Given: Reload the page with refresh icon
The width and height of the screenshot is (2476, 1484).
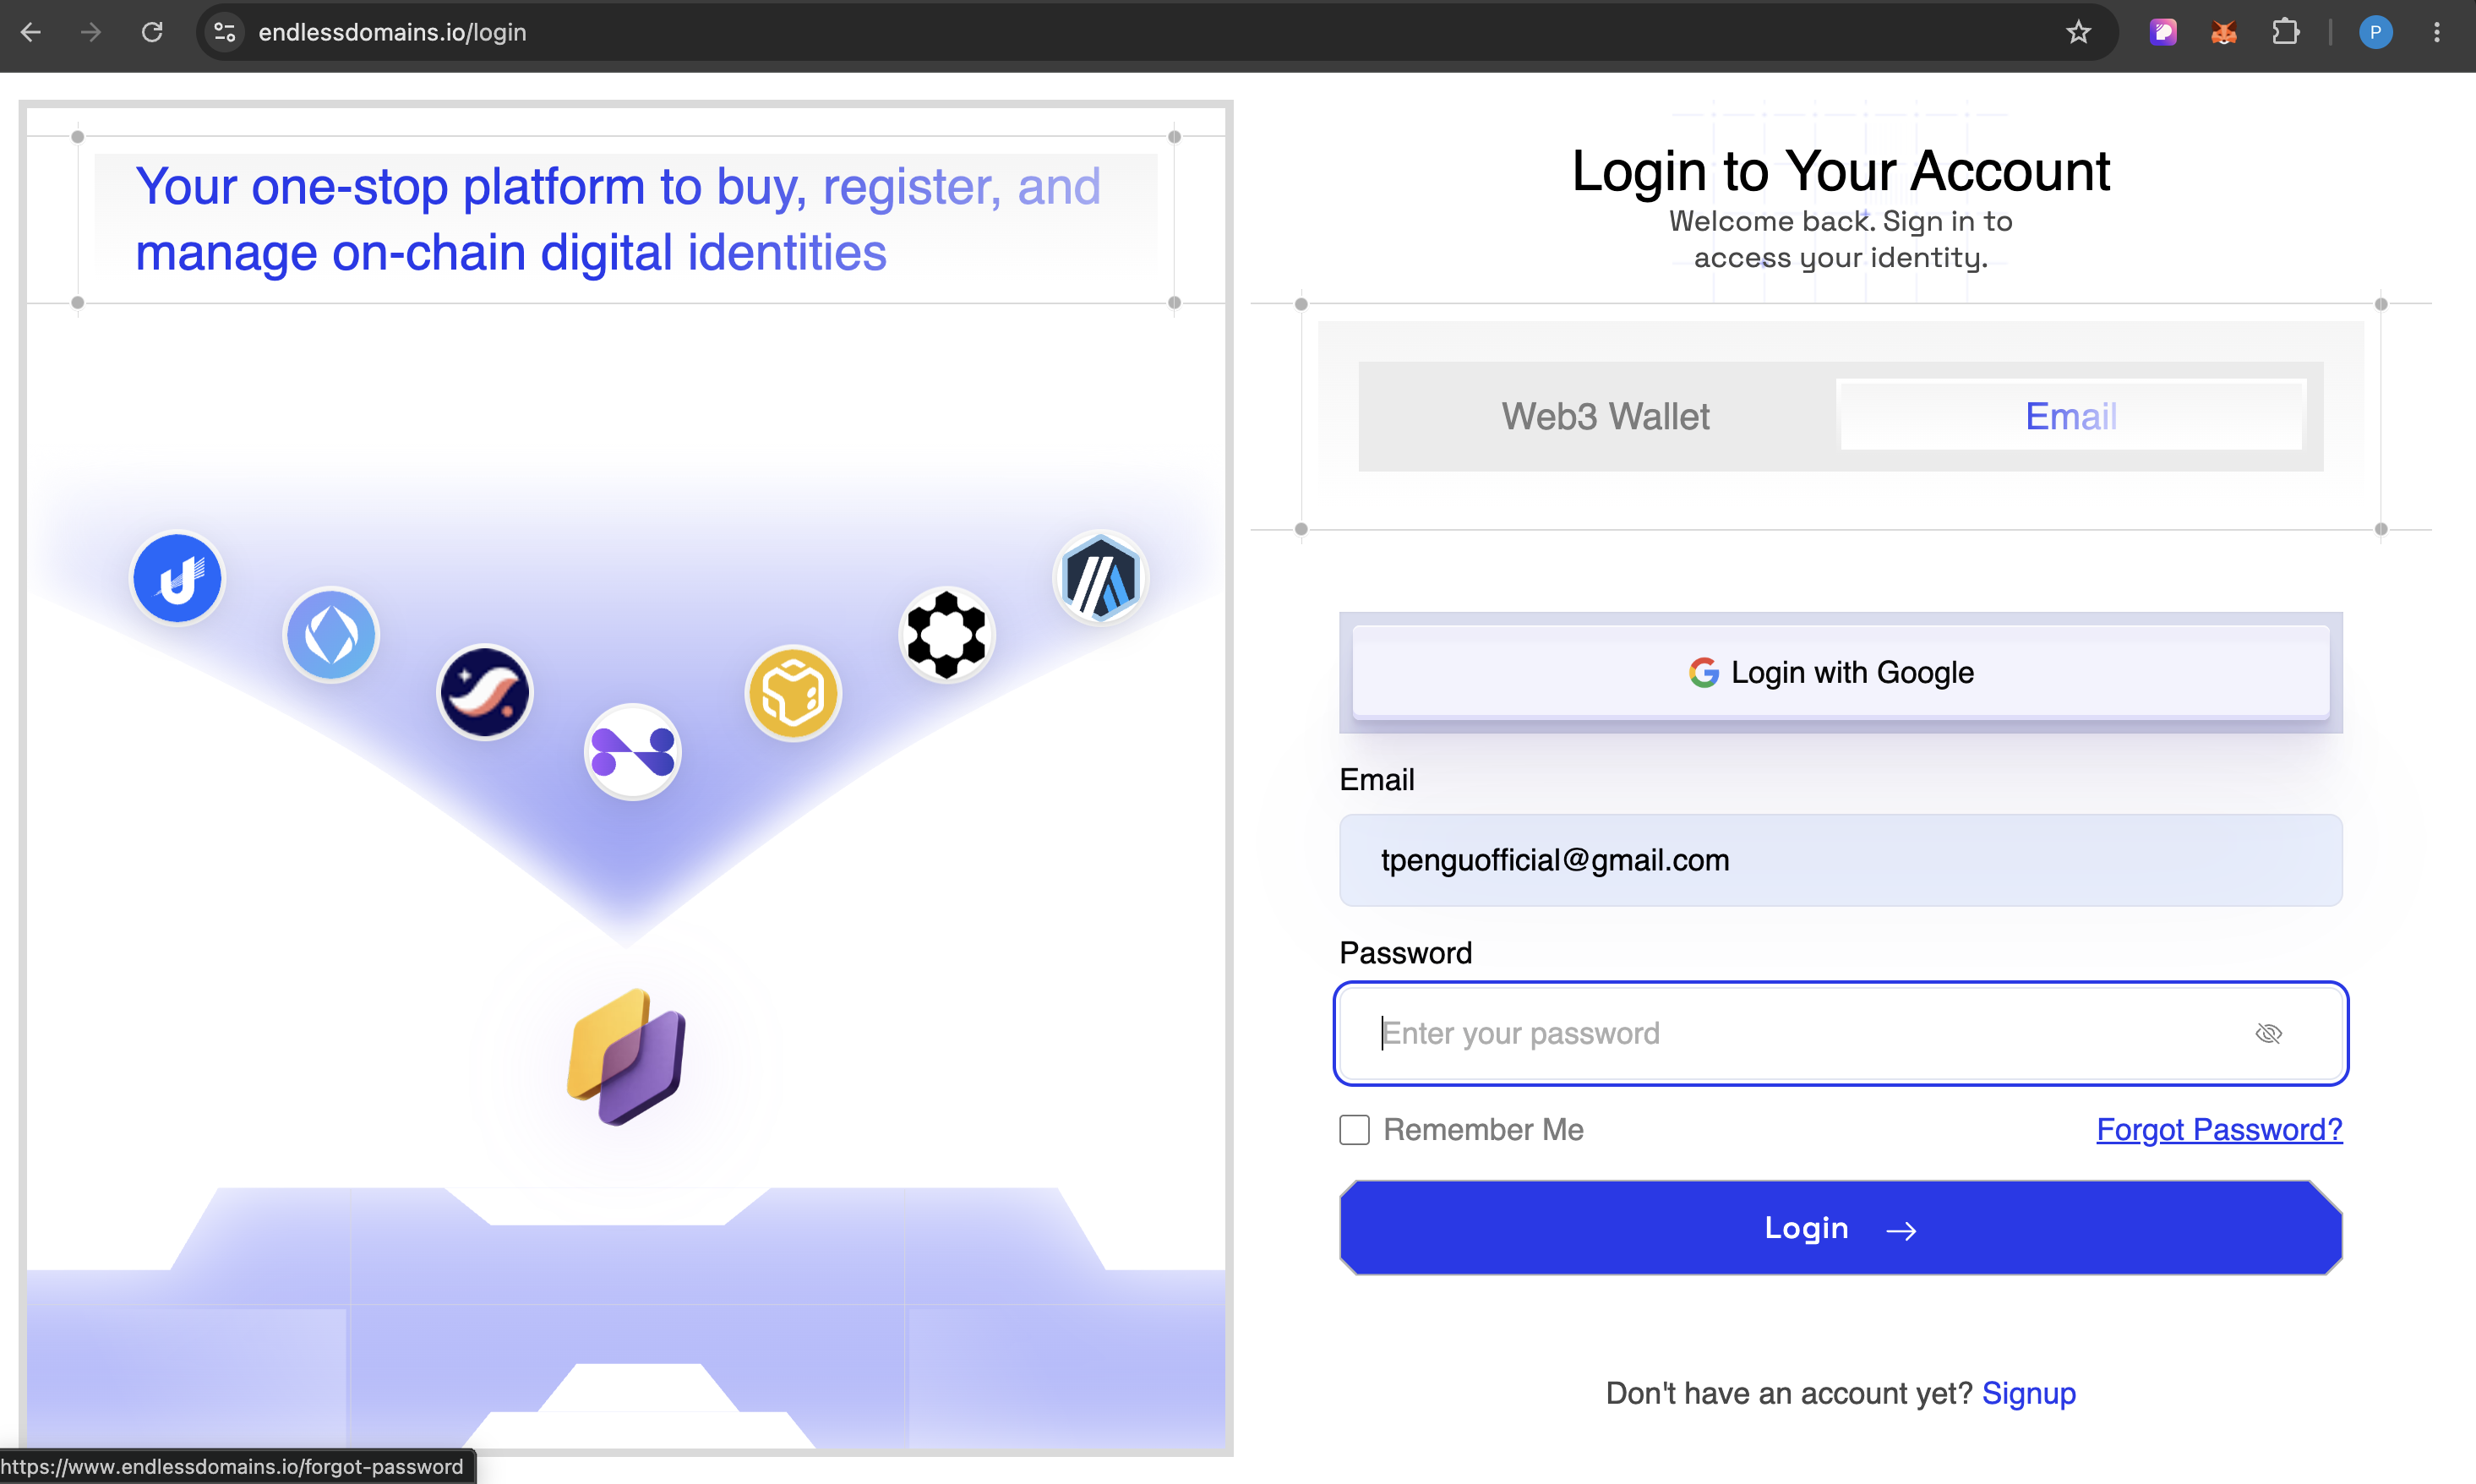Looking at the screenshot, I should point(152,32).
